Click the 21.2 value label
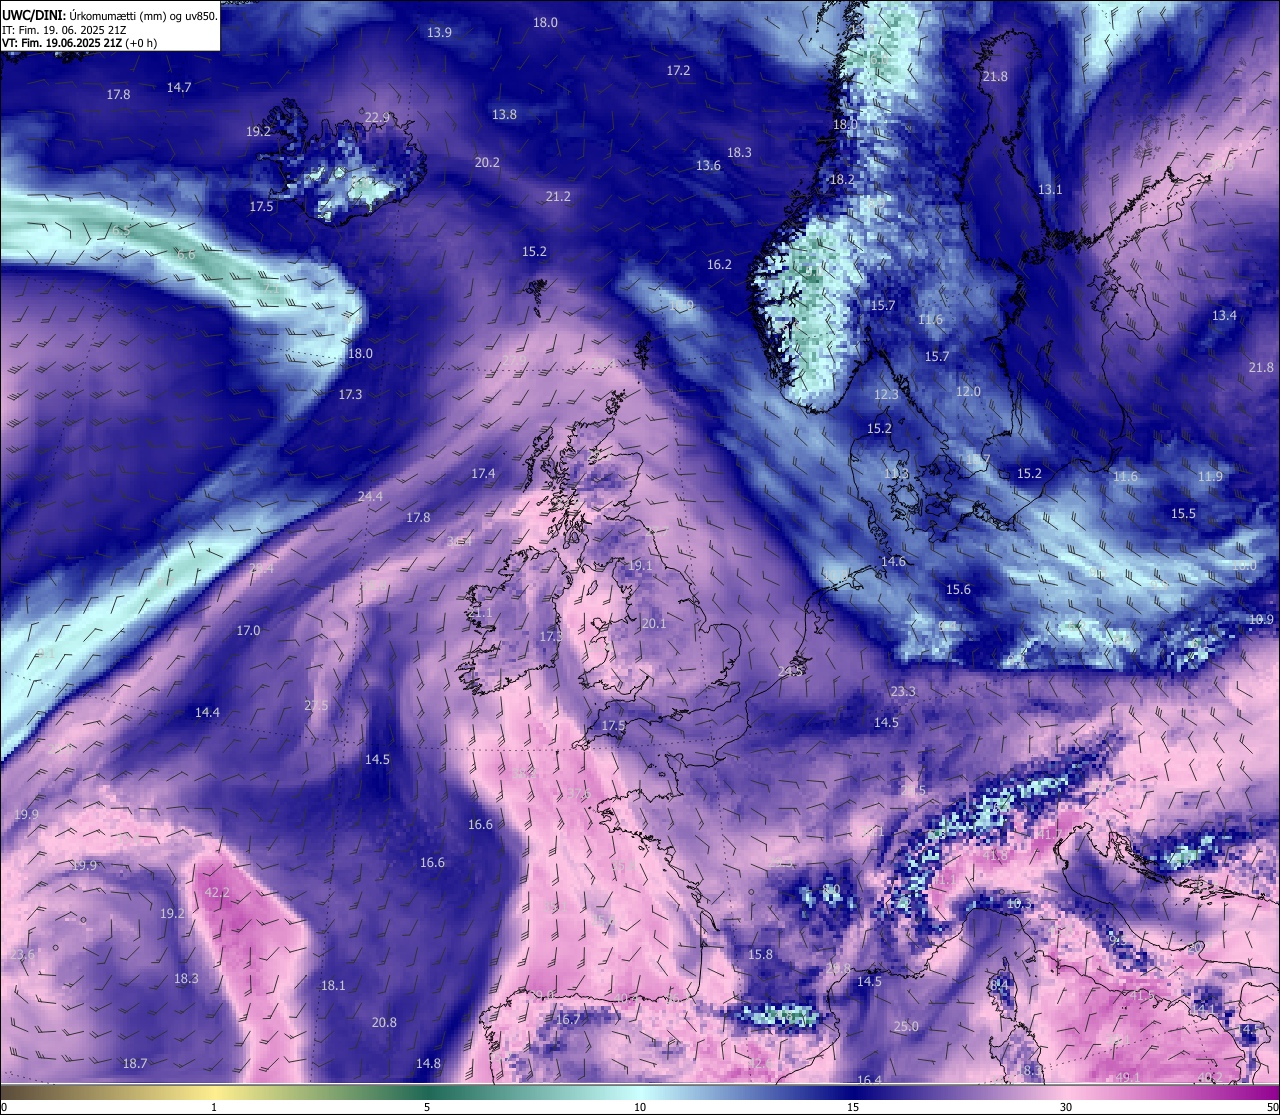The height and width of the screenshot is (1115, 1280). (558, 196)
